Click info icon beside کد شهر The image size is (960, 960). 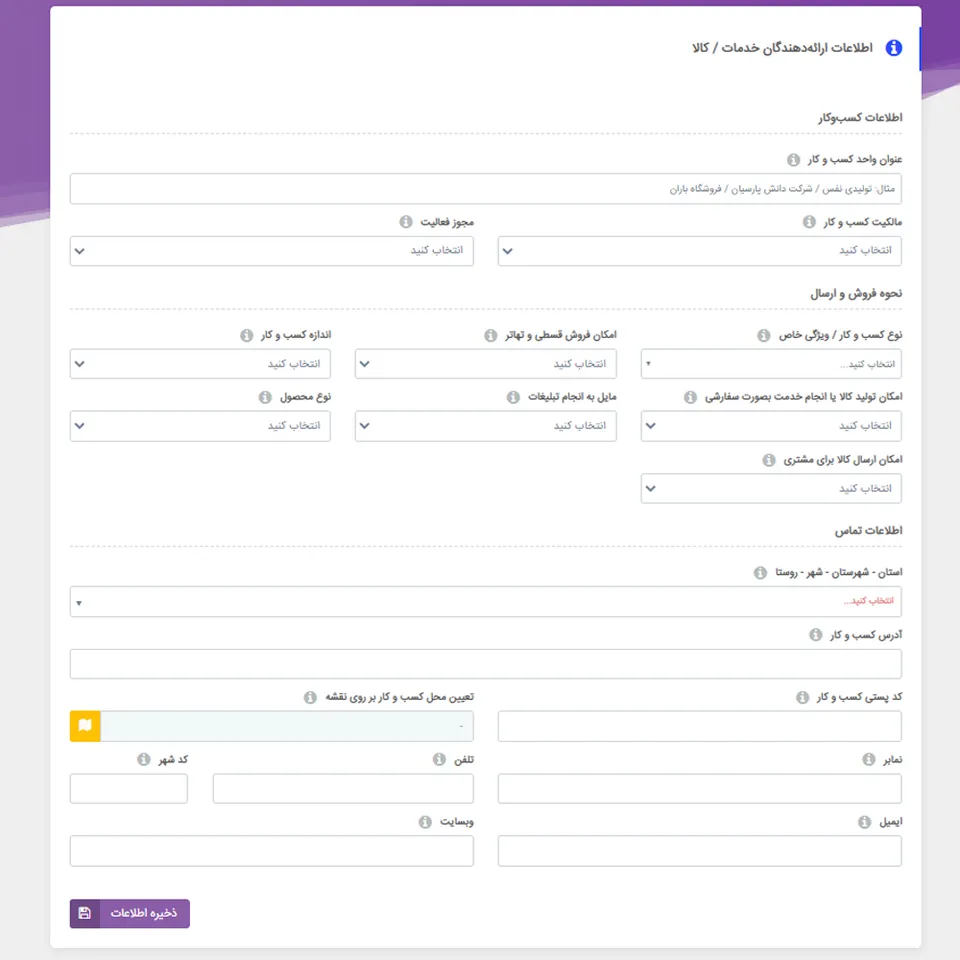point(143,759)
